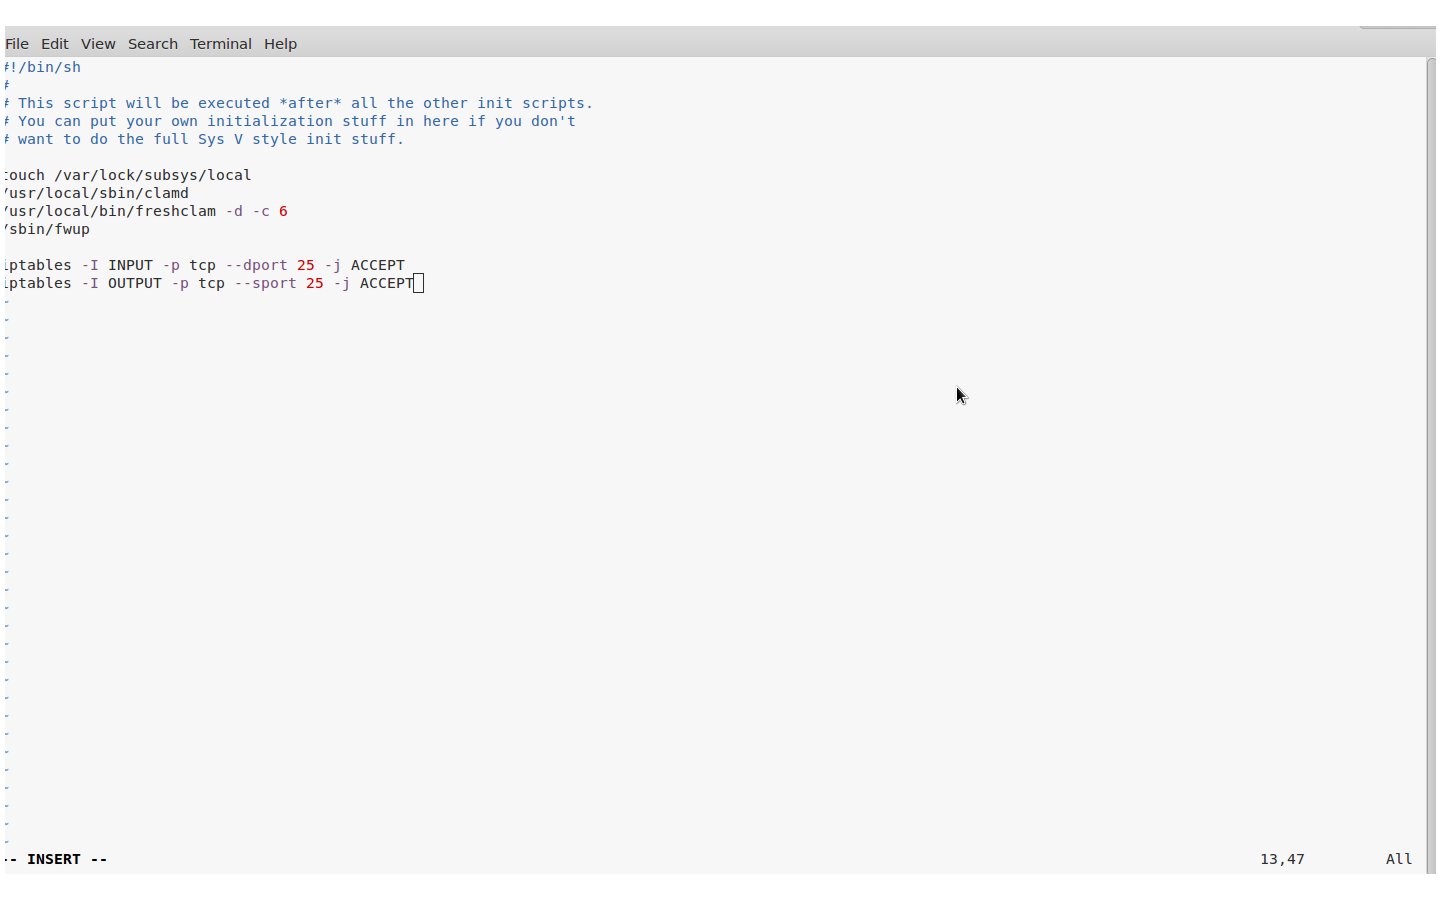
Task: Open the Help menu
Action: [280, 43]
